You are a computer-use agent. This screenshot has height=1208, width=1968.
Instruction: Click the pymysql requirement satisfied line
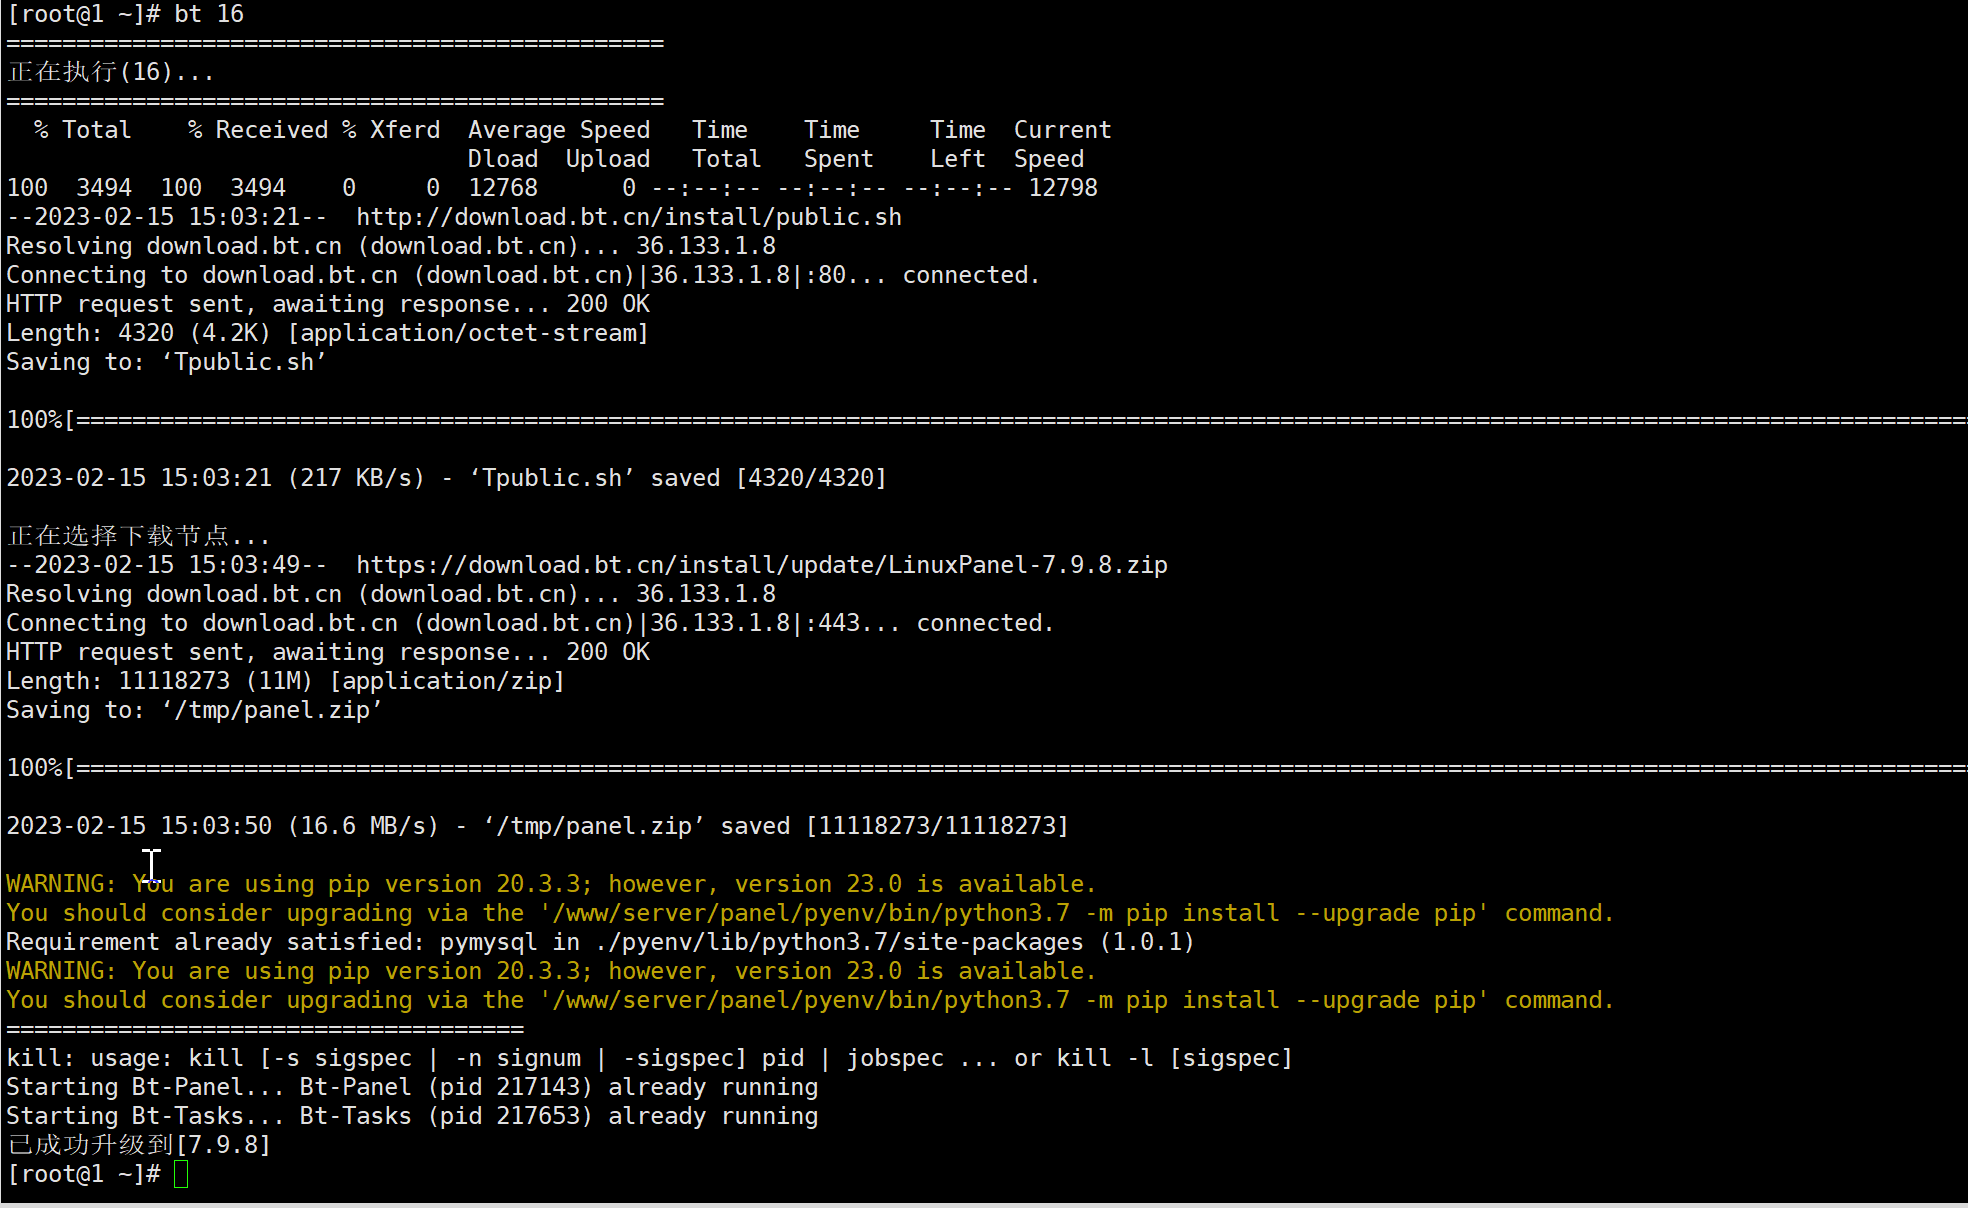pyautogui.click(x=600, y=942)
